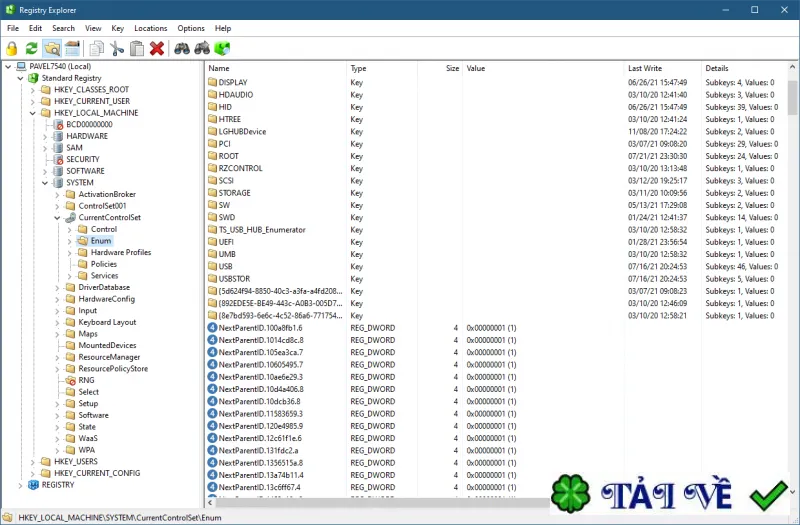Click the CurrentControlSet link icon
Image resolution: width=800 pixels, height=525 pixels.
[x=71, y=217]
